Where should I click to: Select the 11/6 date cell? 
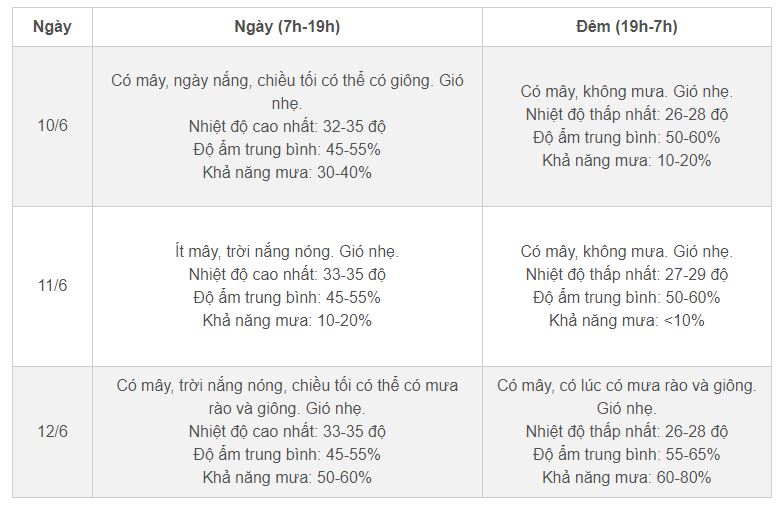click(x=52, y=286)
